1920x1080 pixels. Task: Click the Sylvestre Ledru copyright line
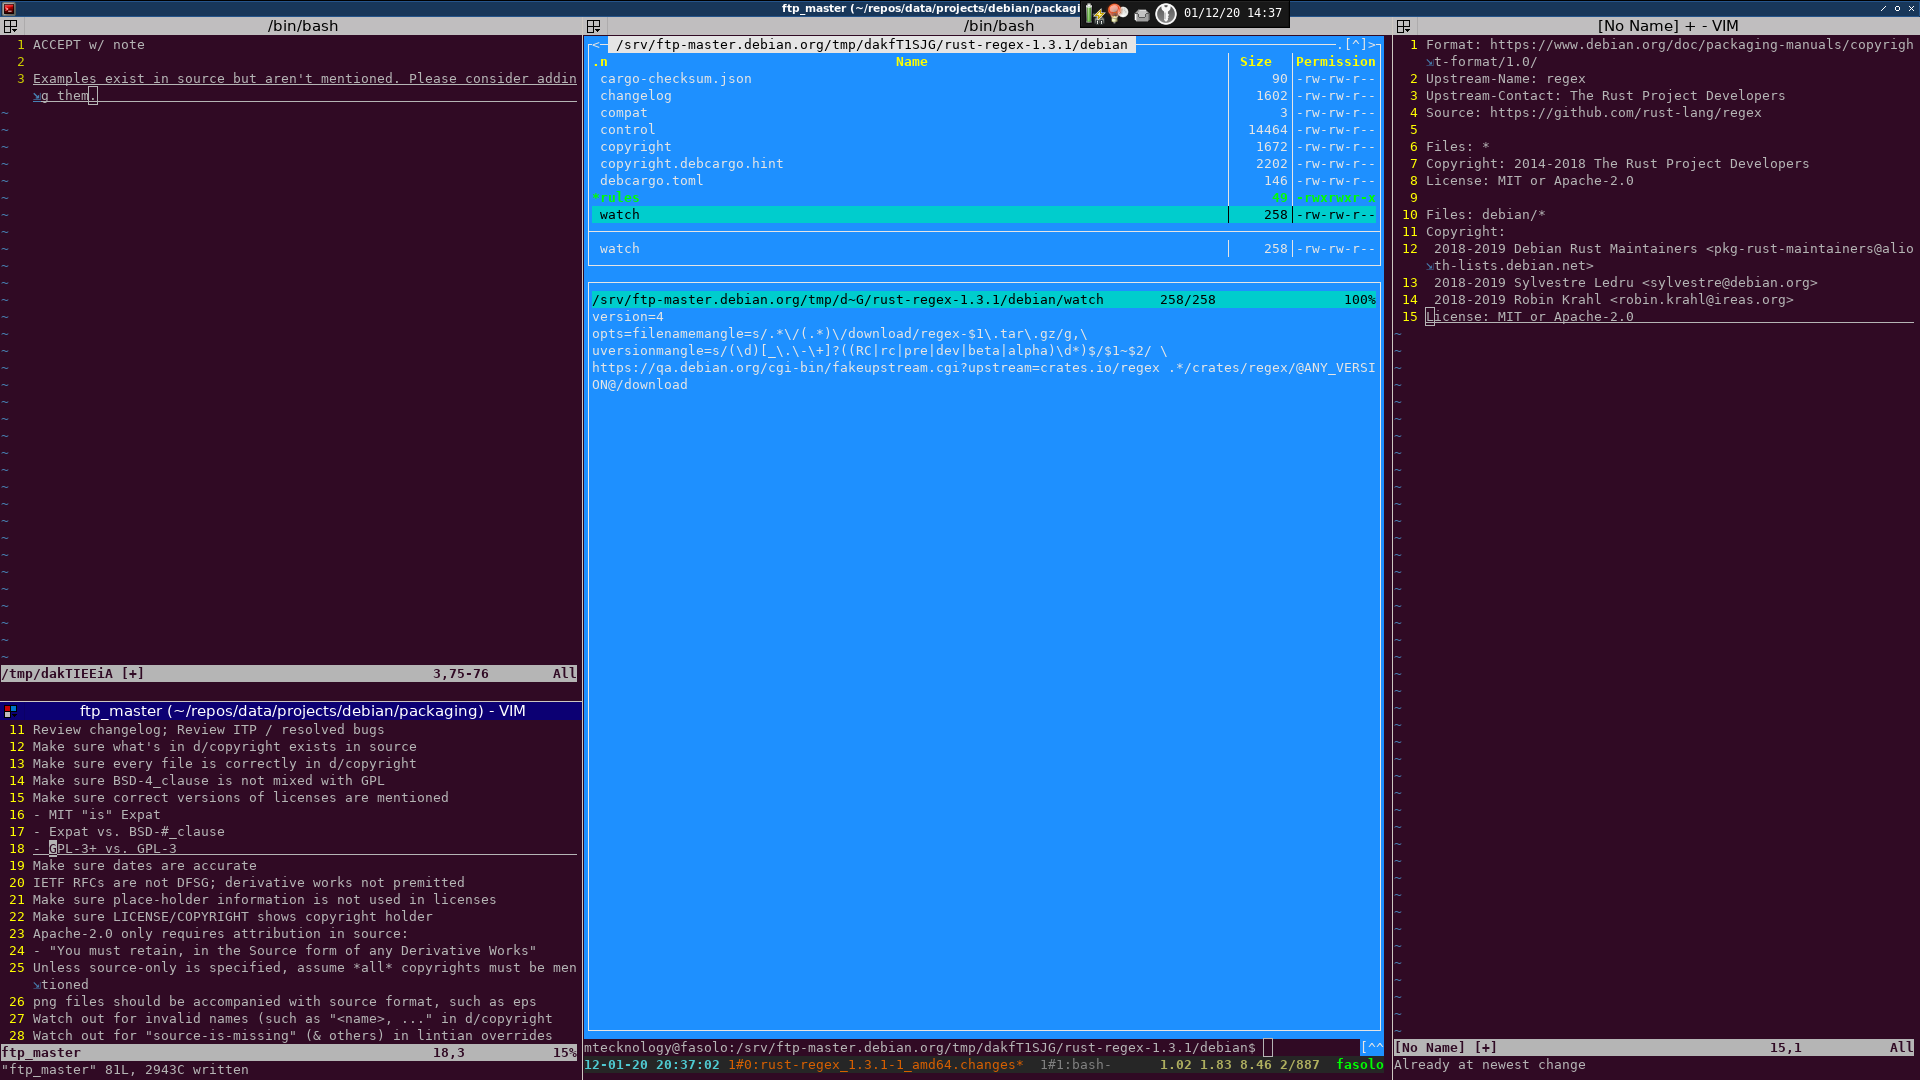pos(1625,283)
